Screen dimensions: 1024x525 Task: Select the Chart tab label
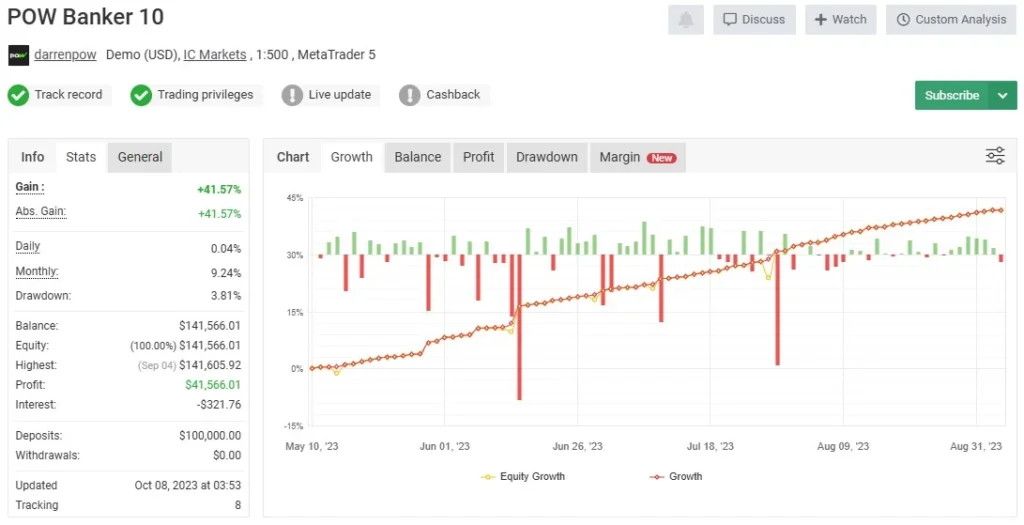(293, 157)
